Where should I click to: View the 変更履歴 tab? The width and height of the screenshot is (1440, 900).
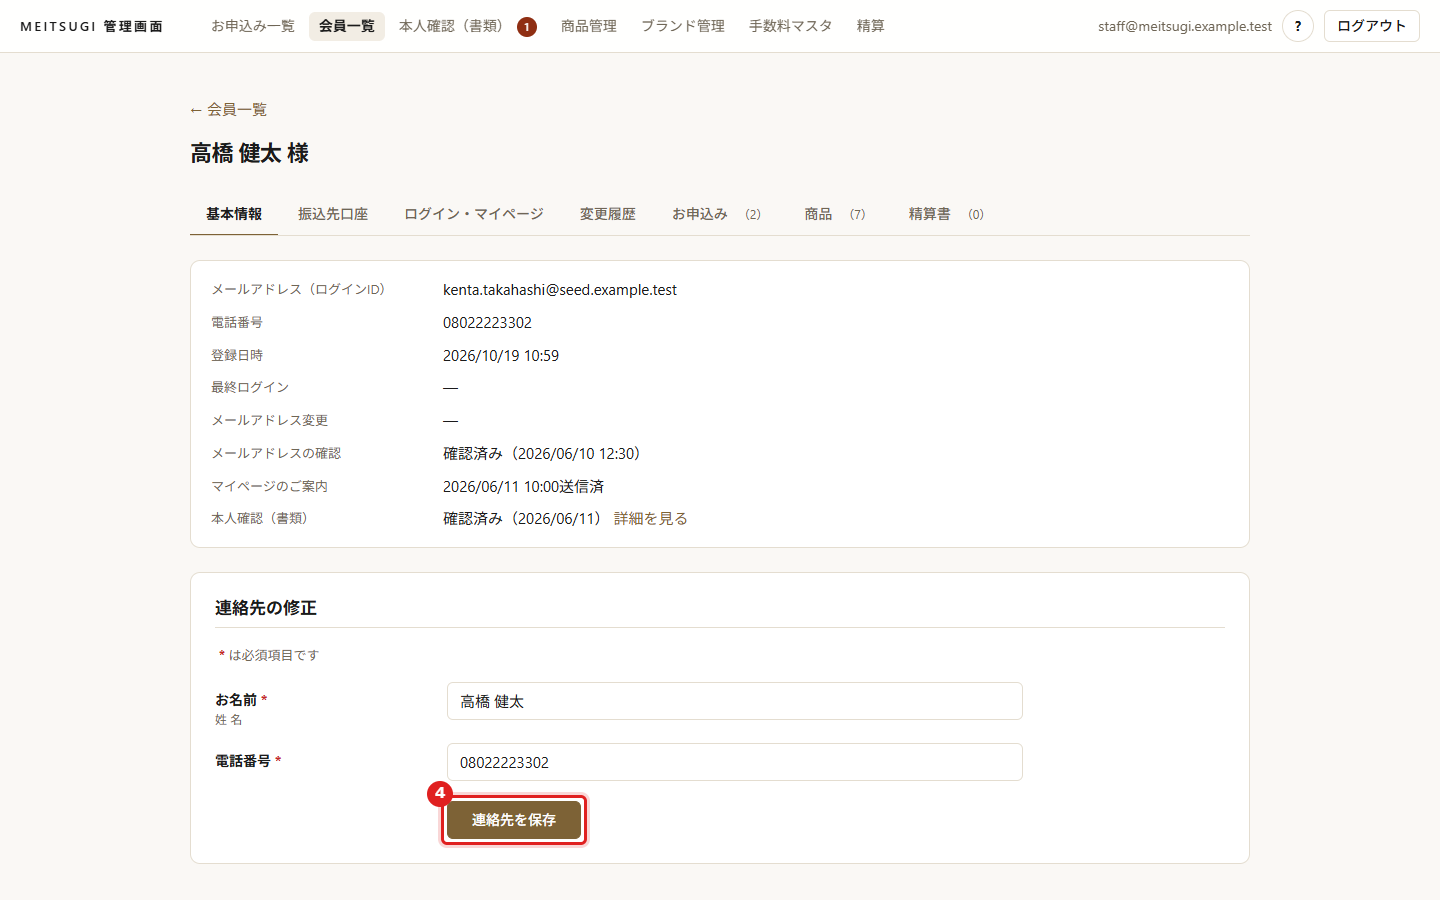pyautogui.click(x=608, y=214)
